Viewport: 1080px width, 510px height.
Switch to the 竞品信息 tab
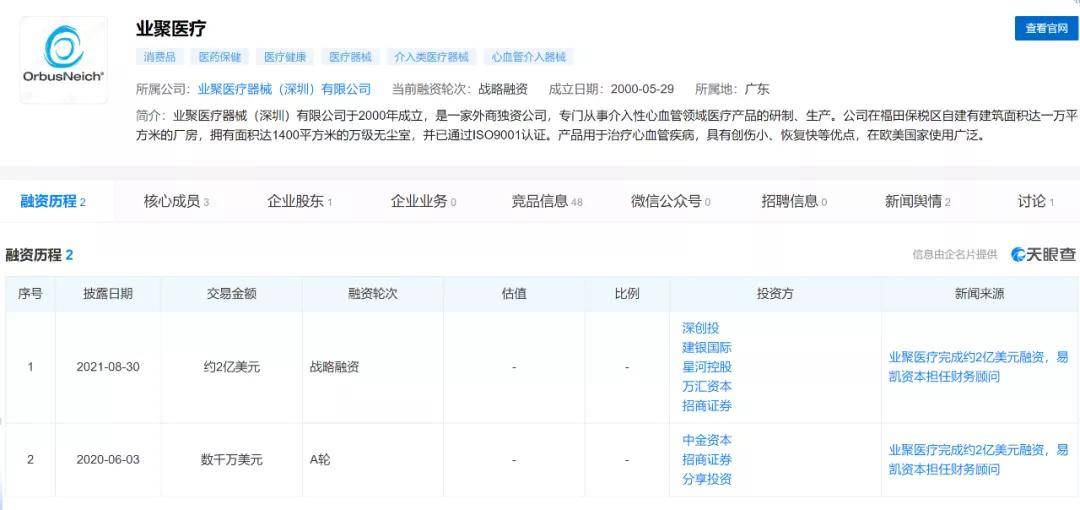coord(547,201)
